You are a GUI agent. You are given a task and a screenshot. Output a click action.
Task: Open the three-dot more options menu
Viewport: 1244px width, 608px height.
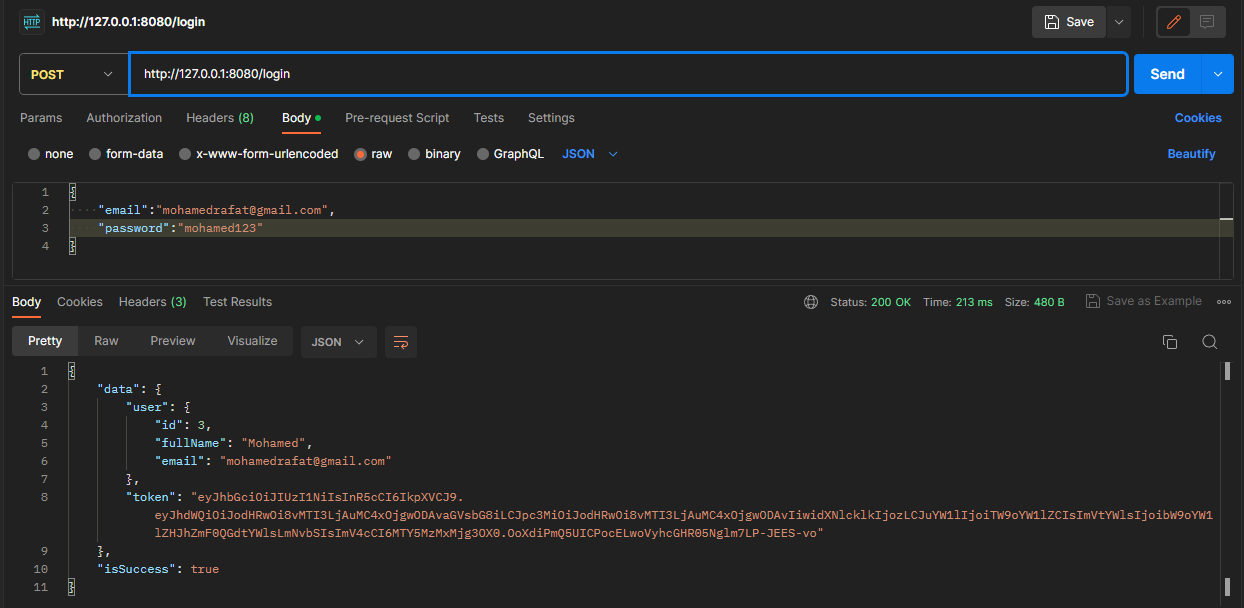[1224, 301]
